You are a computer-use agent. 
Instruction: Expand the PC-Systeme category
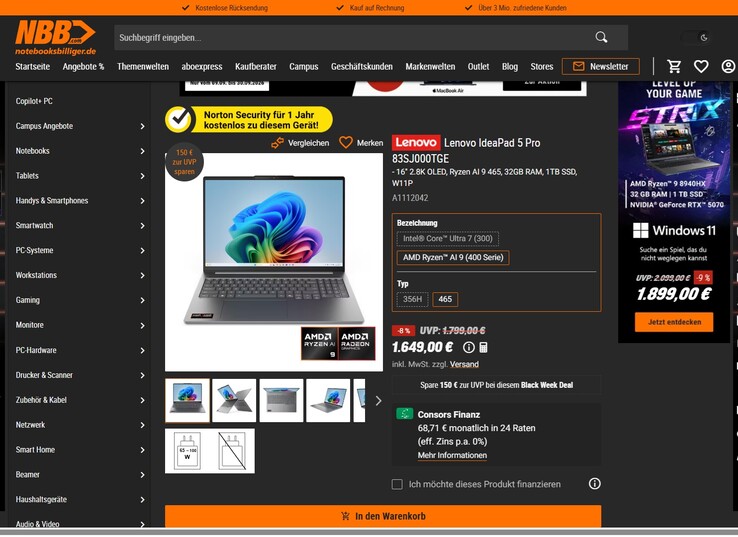142,250
